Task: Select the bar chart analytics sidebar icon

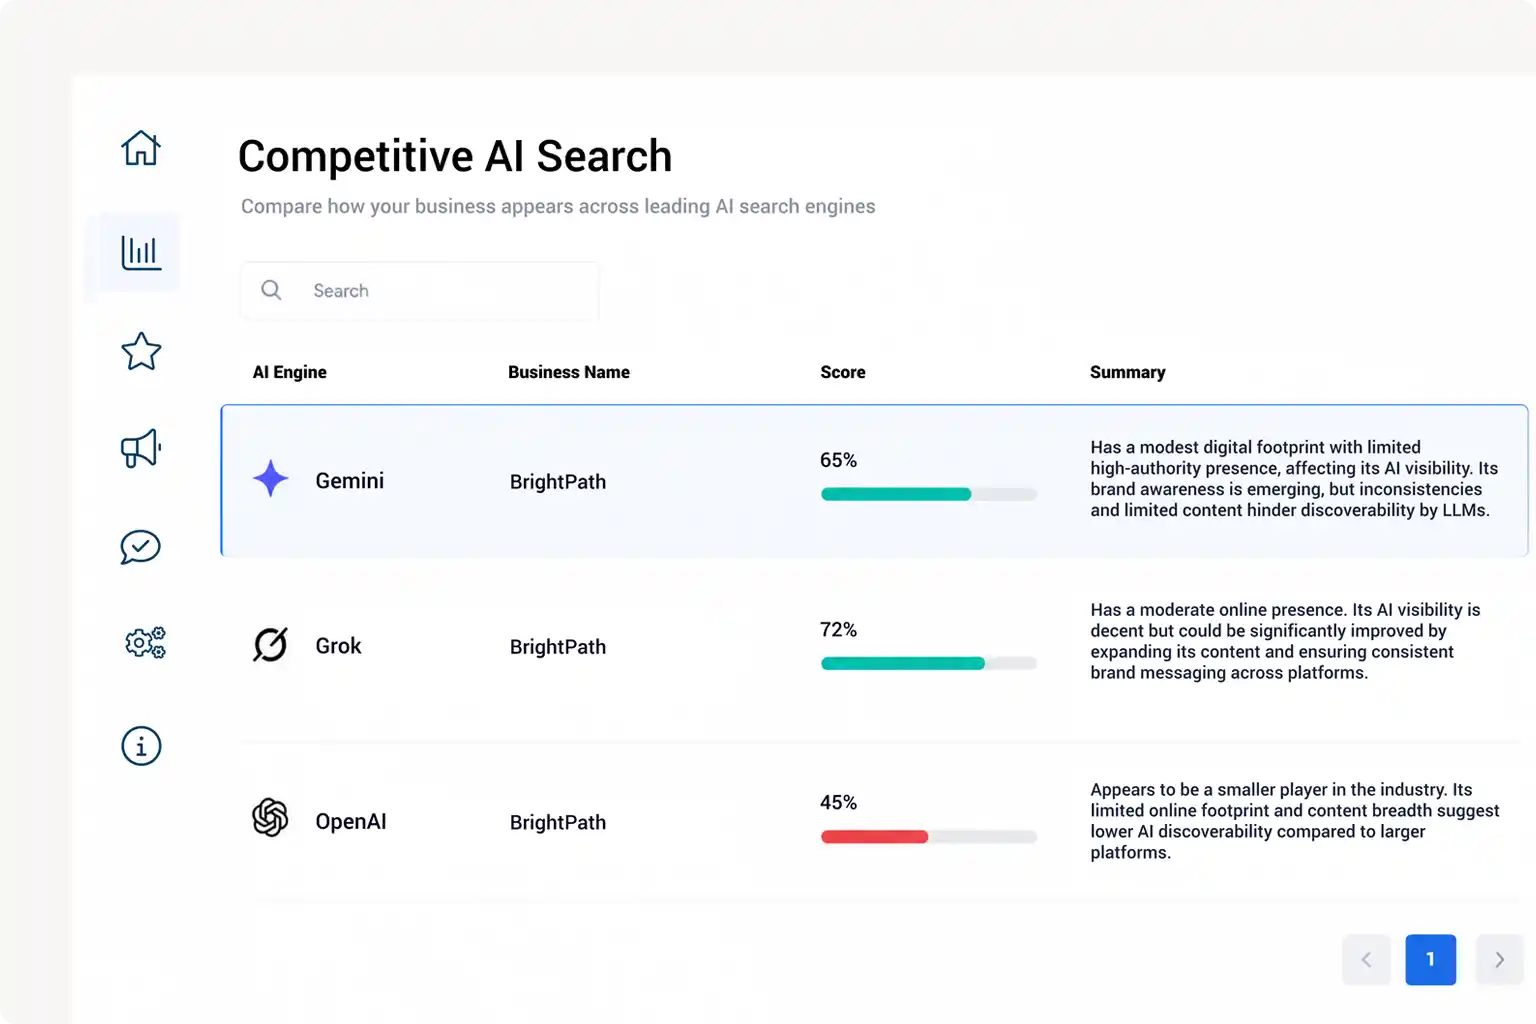Action: 141,252
